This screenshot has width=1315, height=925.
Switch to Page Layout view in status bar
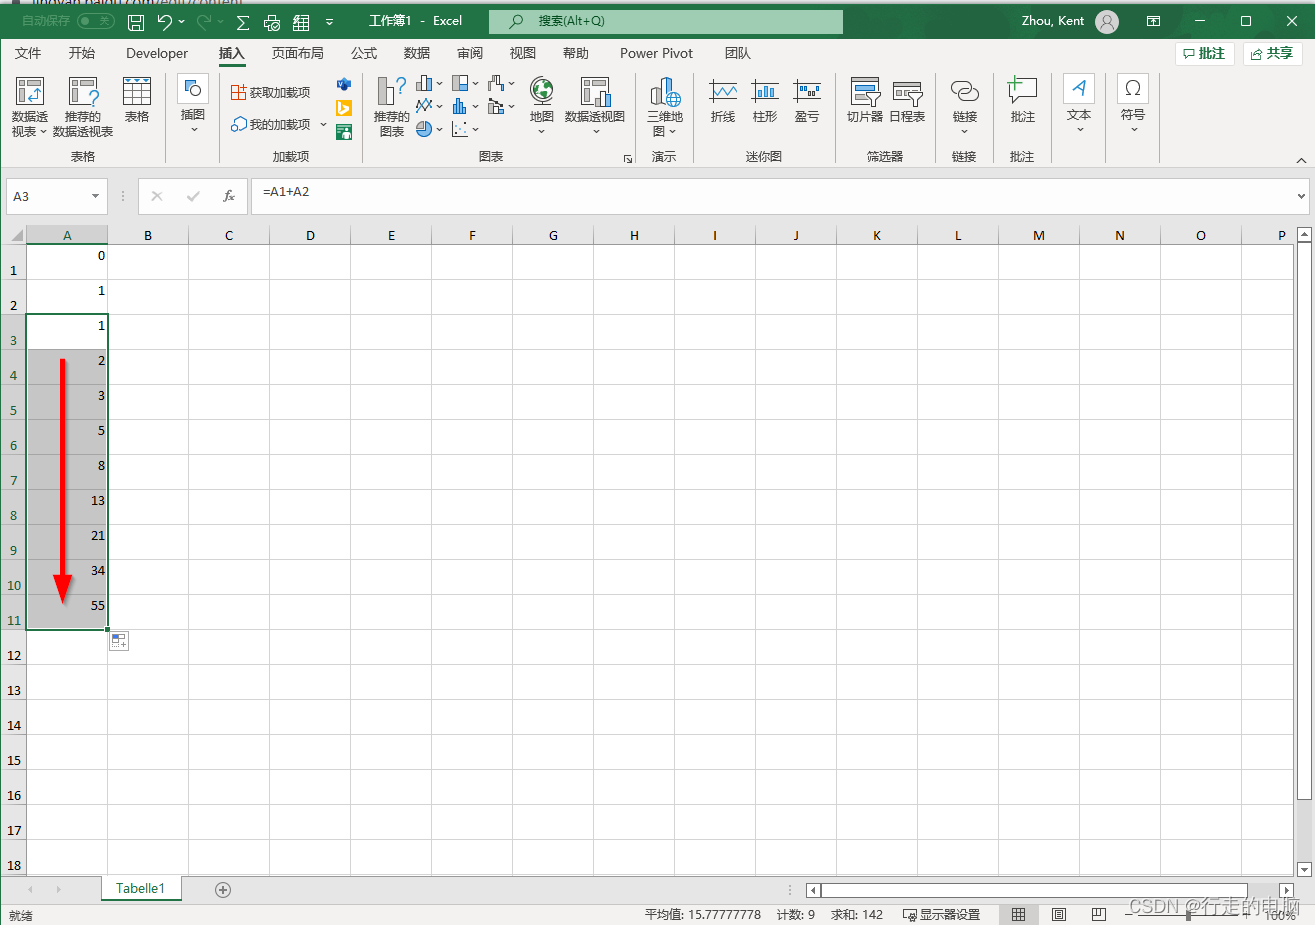pyautogui.click(x=1059, y=914)
